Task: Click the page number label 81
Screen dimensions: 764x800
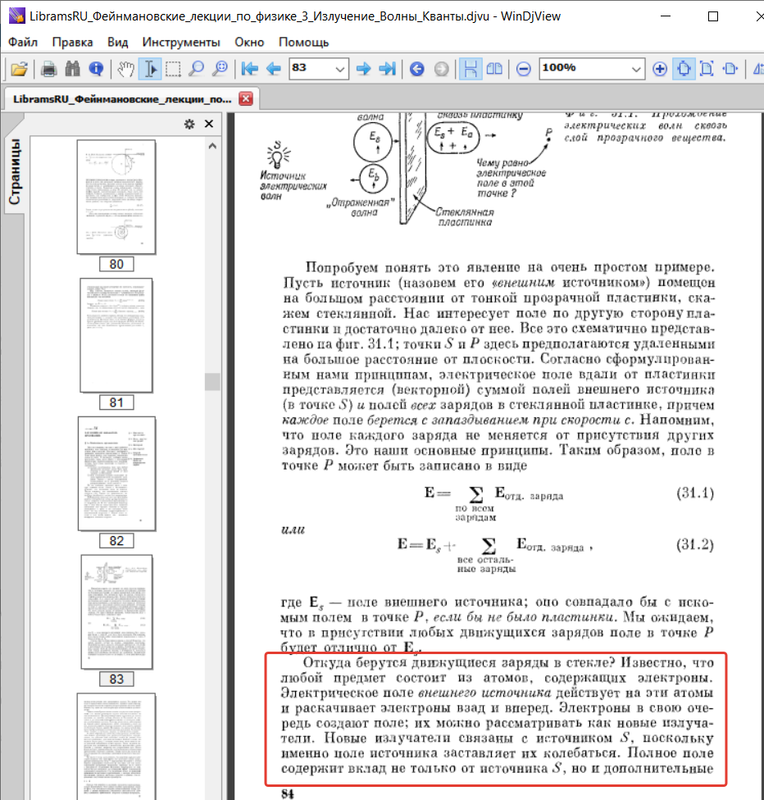Action: pos(116,403)
